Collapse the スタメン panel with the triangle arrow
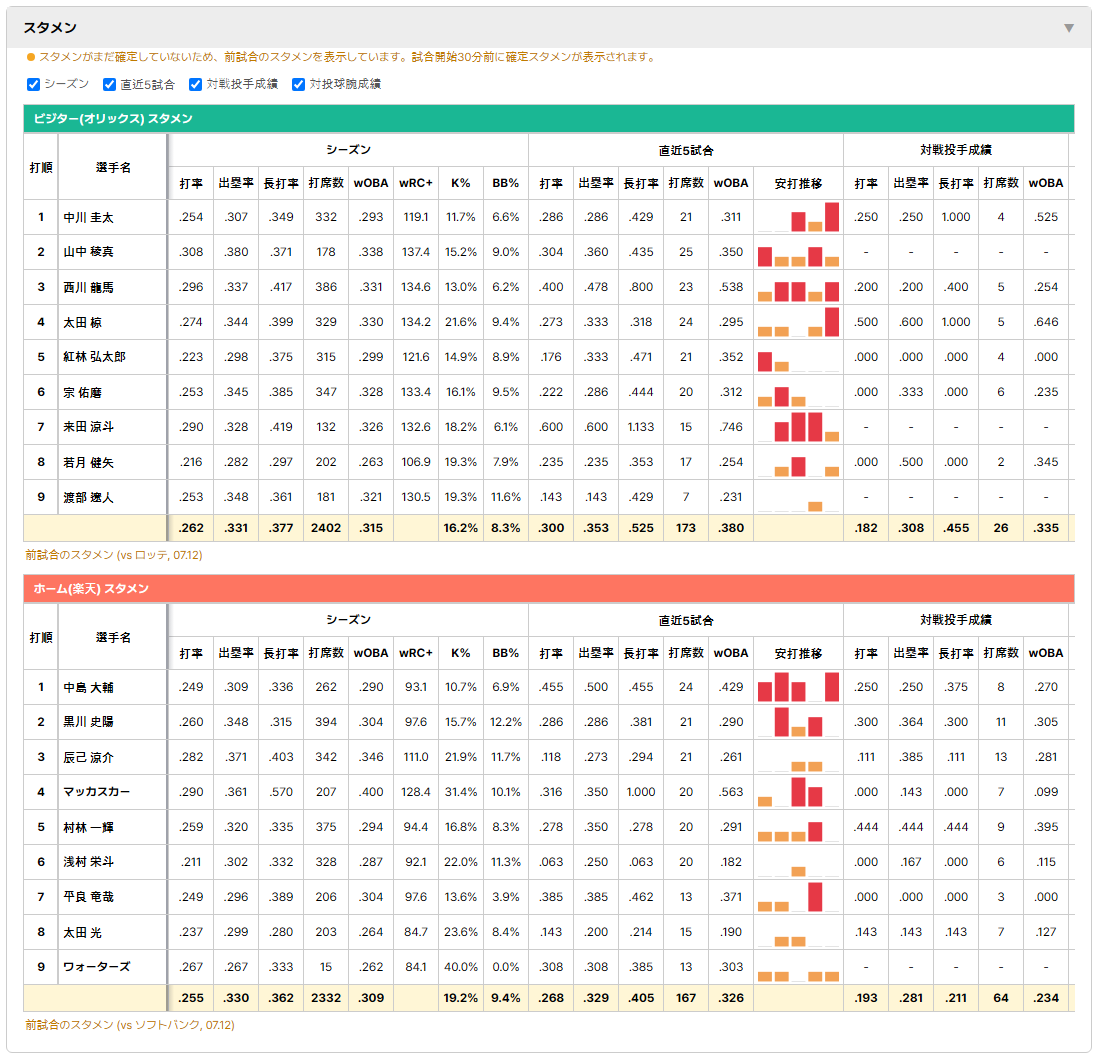Image resolution: width=1098 pixels, height=1059 pixels. point(1069,28)
